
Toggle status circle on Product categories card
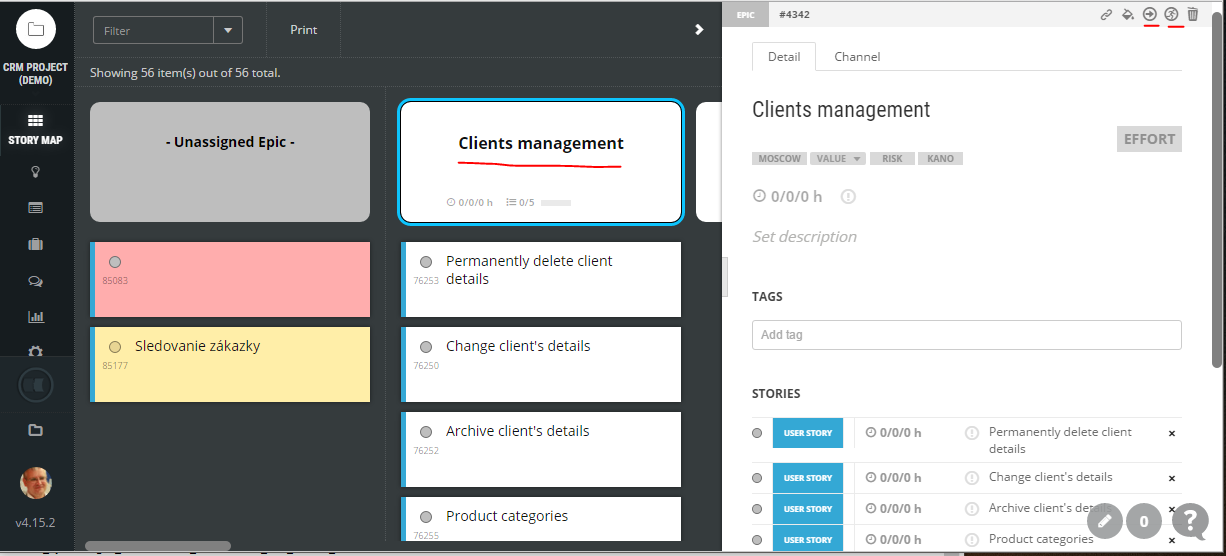[426, 517]
